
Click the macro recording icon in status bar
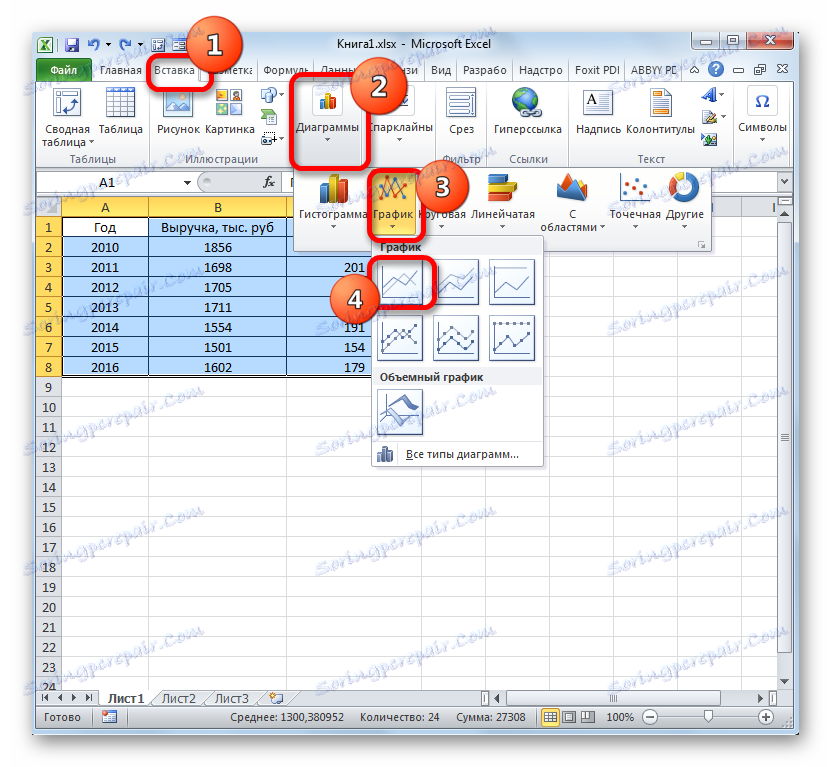(109, 717)
